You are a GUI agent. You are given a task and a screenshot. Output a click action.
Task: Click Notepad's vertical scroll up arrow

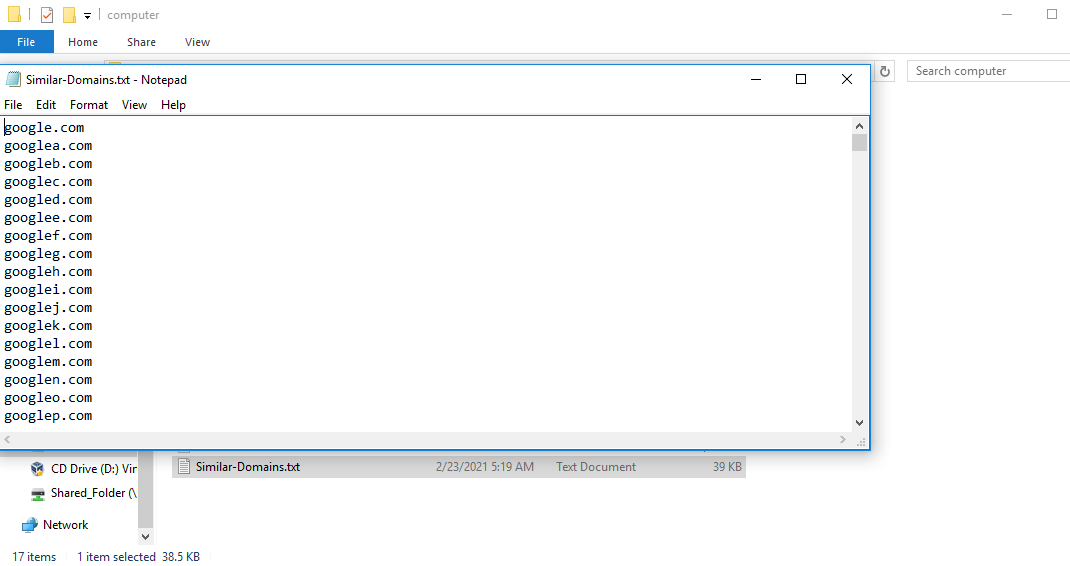pyautogui.click(x=859, y=126)
